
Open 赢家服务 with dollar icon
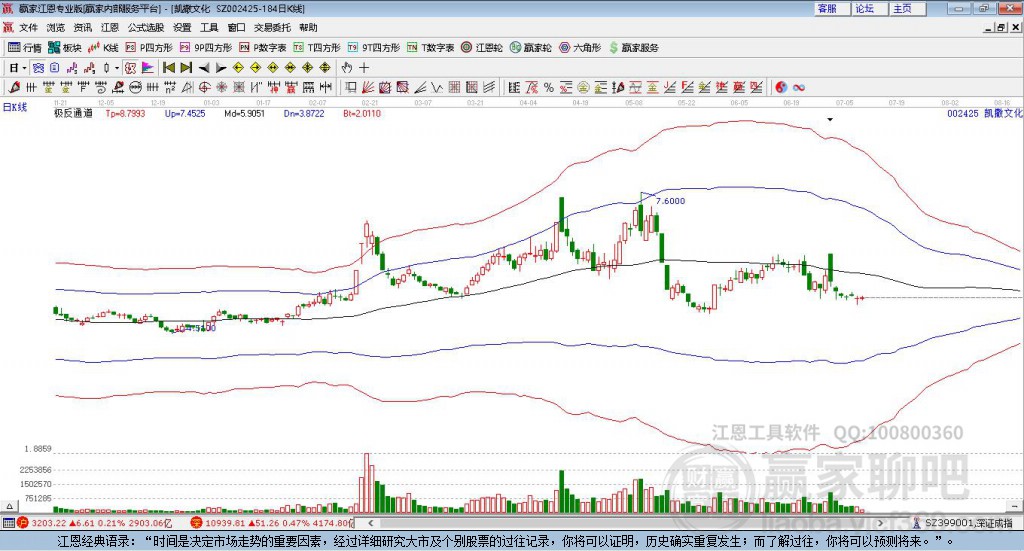click(x=633, y=48)
